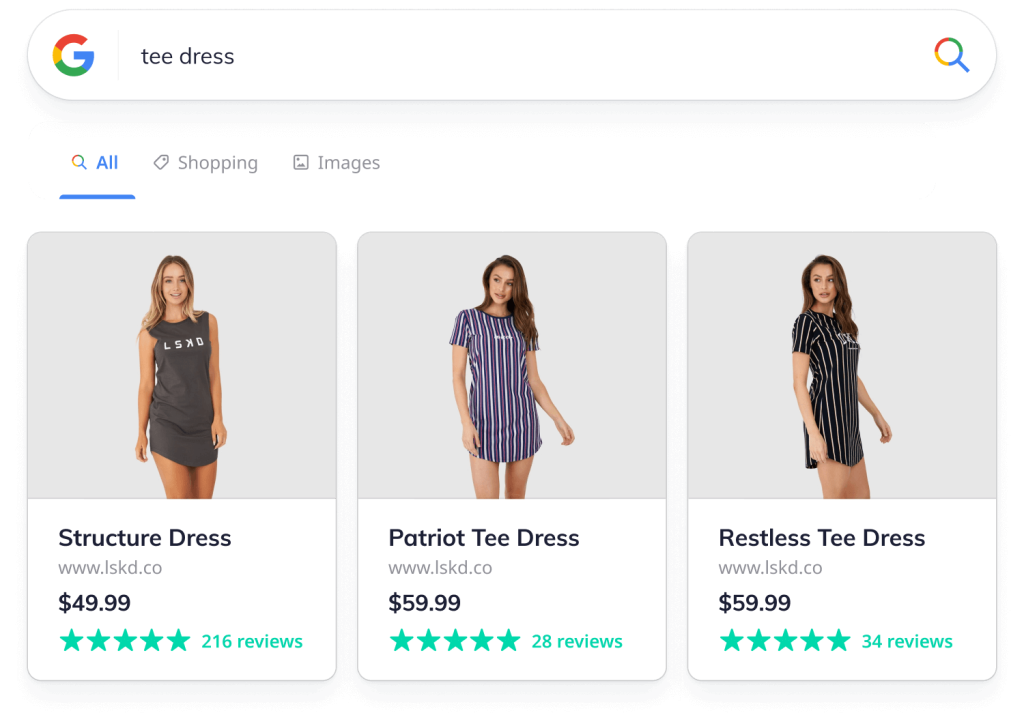
Task: Open the Restless Tee Dress product image
Action: (842, 366)
